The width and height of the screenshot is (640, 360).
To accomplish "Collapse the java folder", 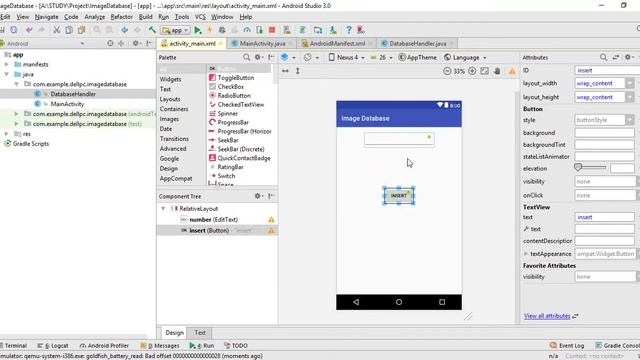I will (7, 74).
